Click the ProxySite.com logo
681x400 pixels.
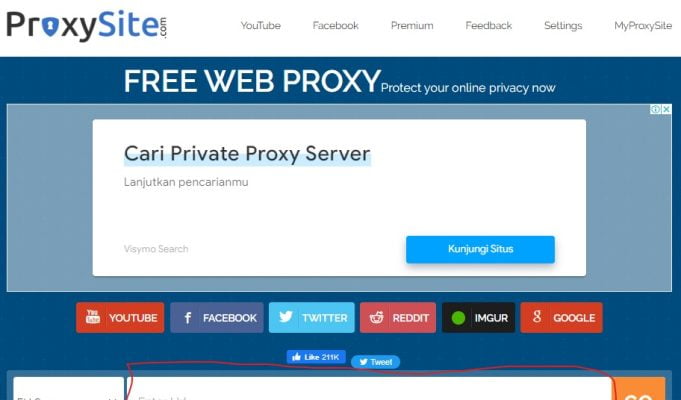pos(86,26)
